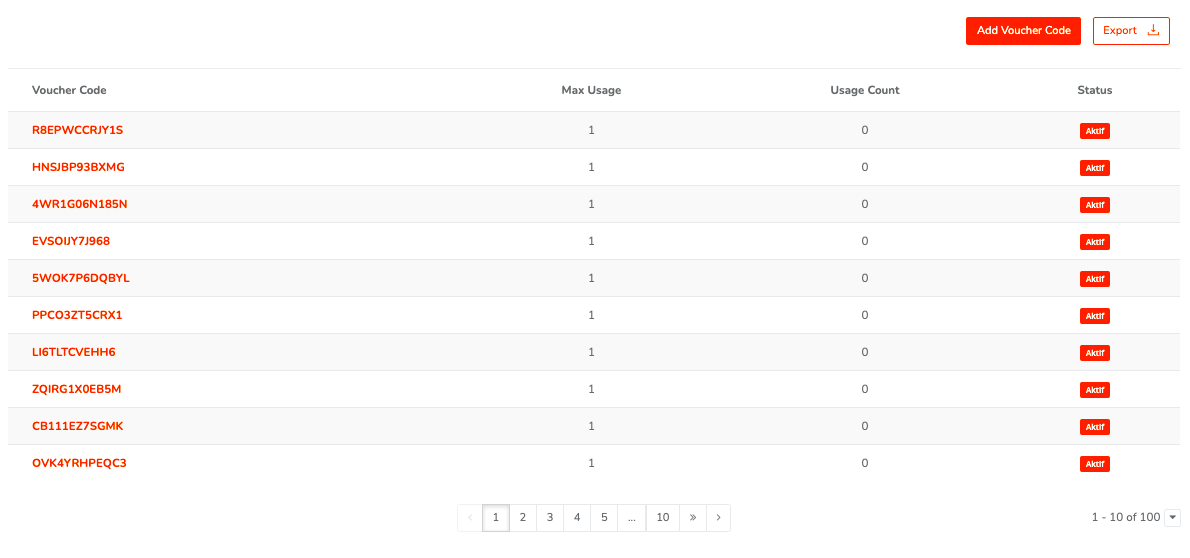This screenshot has width=1190, height=558.
Task: Jump to page 10 of vouchers
Action: click(x=663, y=518)
